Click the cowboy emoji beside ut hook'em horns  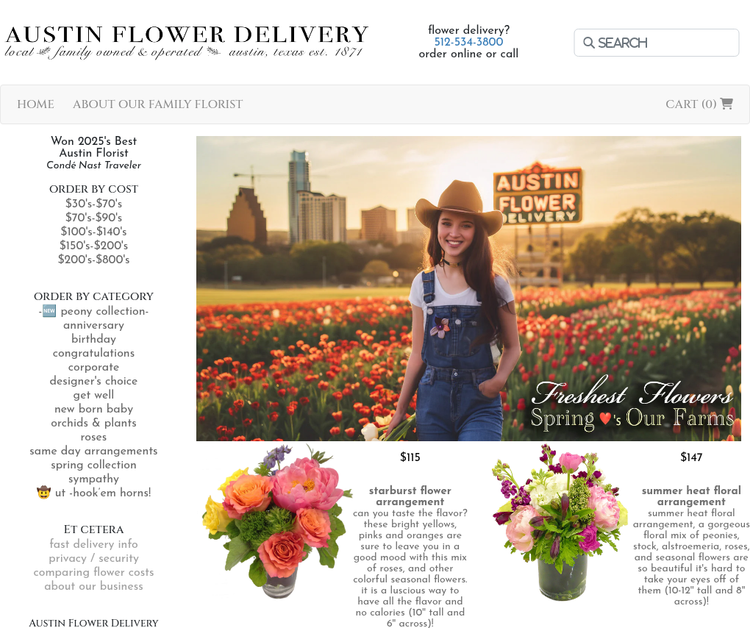44,492
